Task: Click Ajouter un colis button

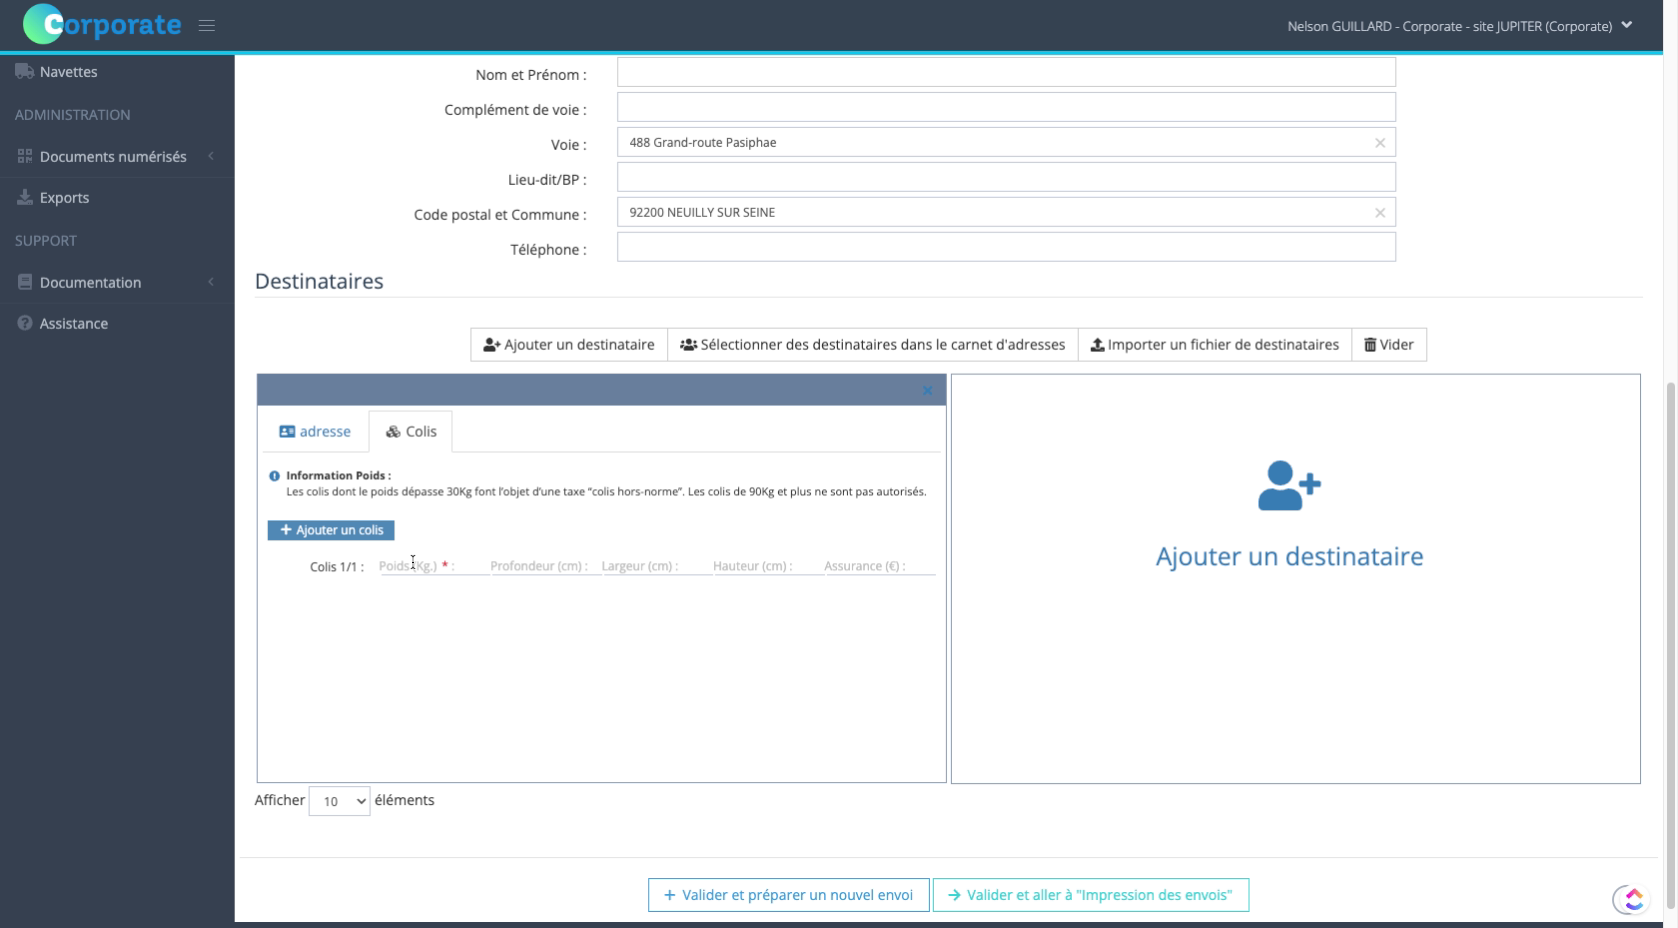Action: 331,530
